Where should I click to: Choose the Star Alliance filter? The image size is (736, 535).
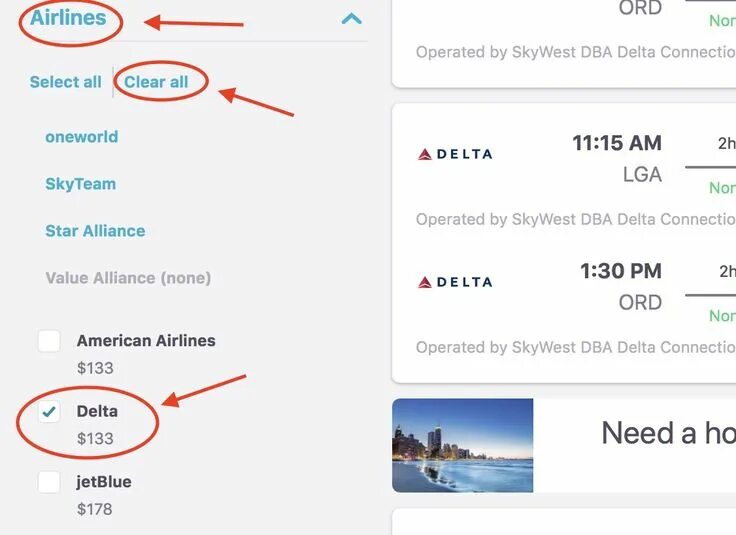95,231
